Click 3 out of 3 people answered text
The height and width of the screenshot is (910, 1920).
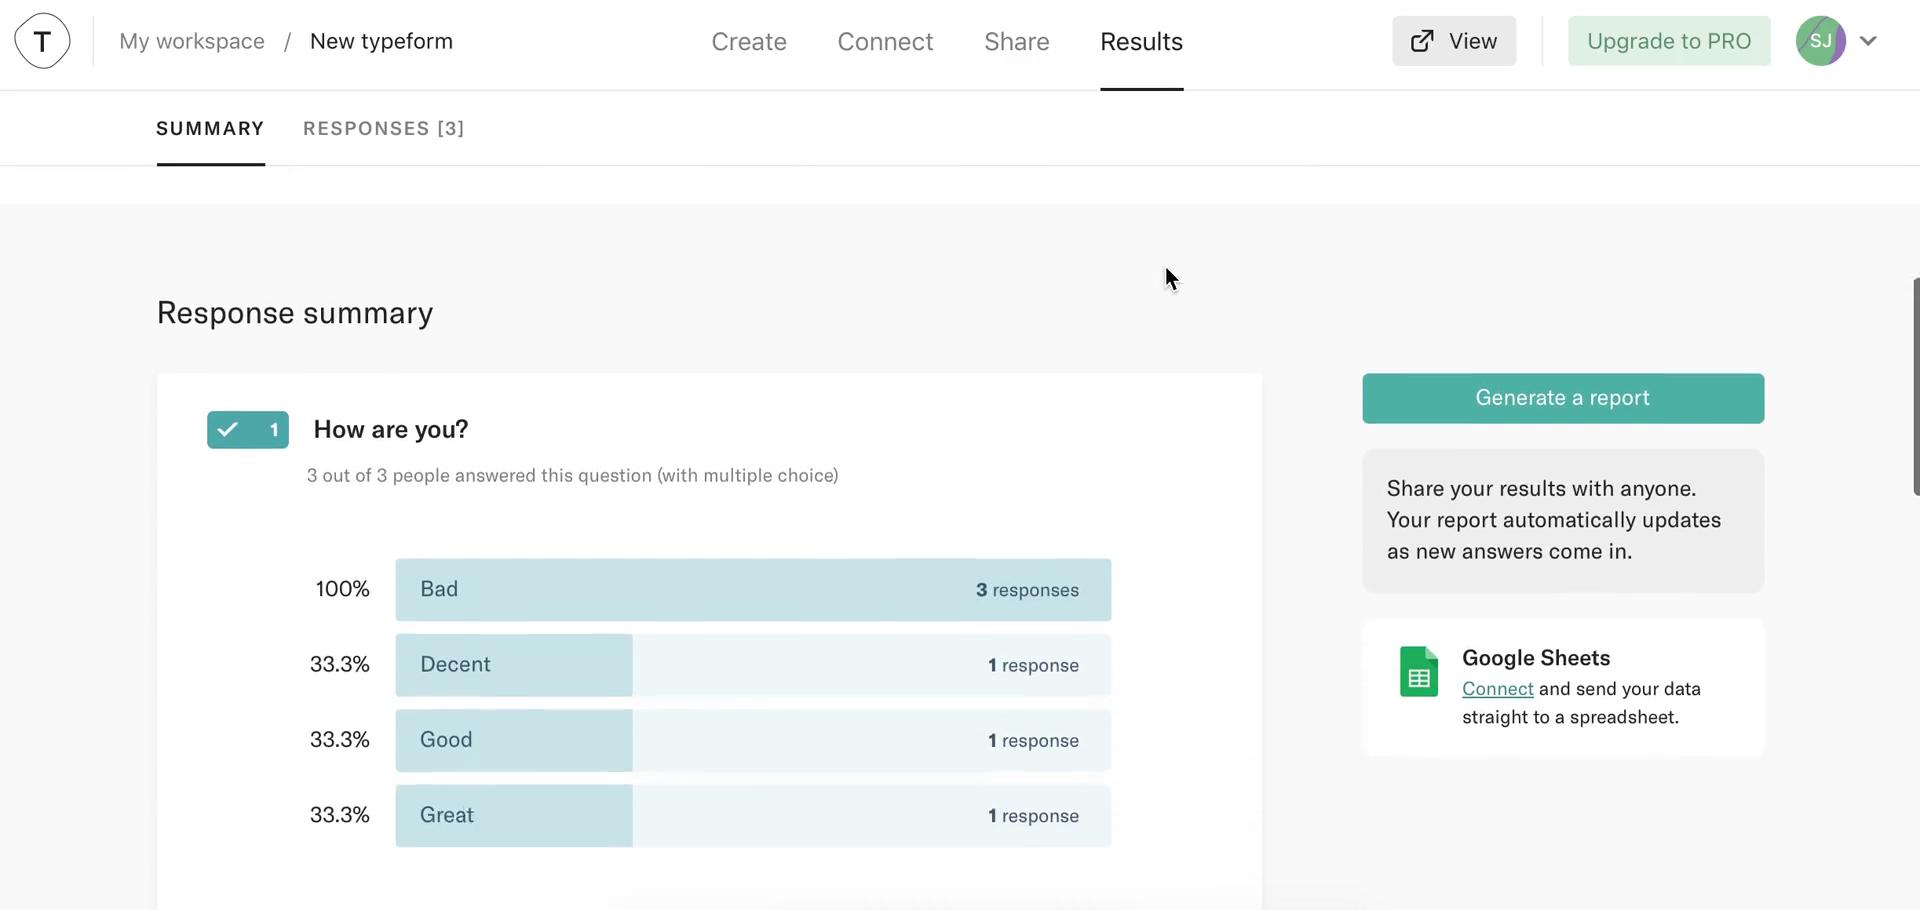572,476
